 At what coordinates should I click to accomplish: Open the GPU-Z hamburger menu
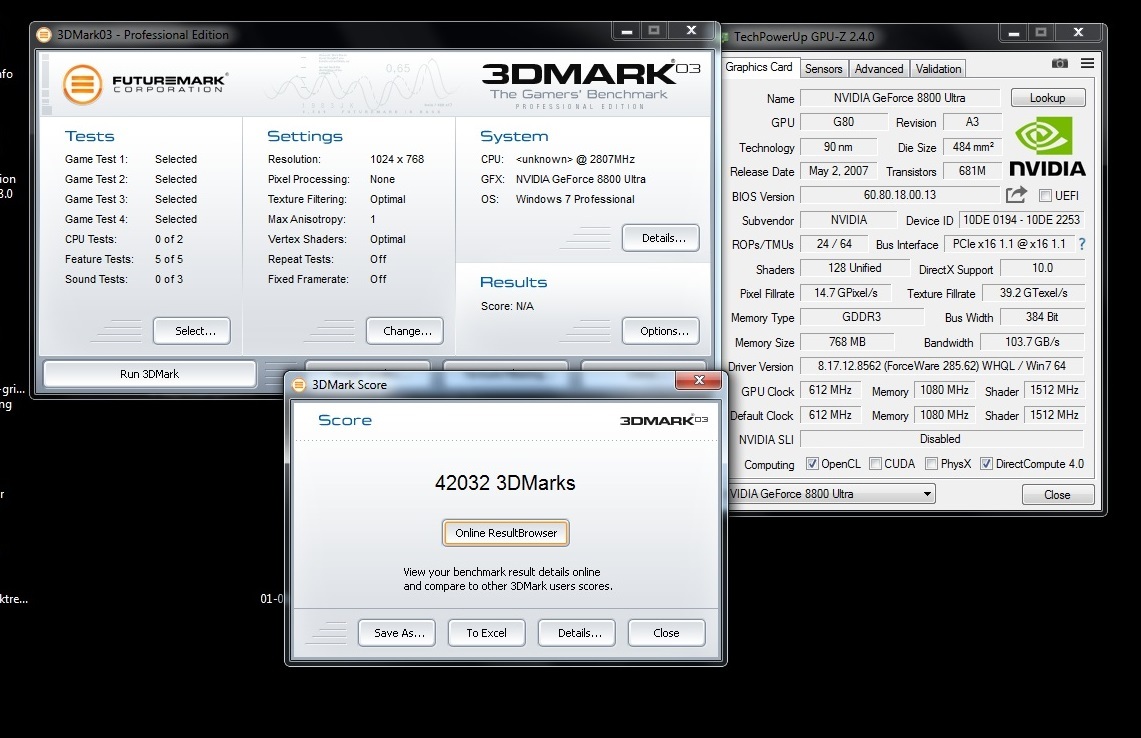pyautogui.click(x=1087, y=64)
